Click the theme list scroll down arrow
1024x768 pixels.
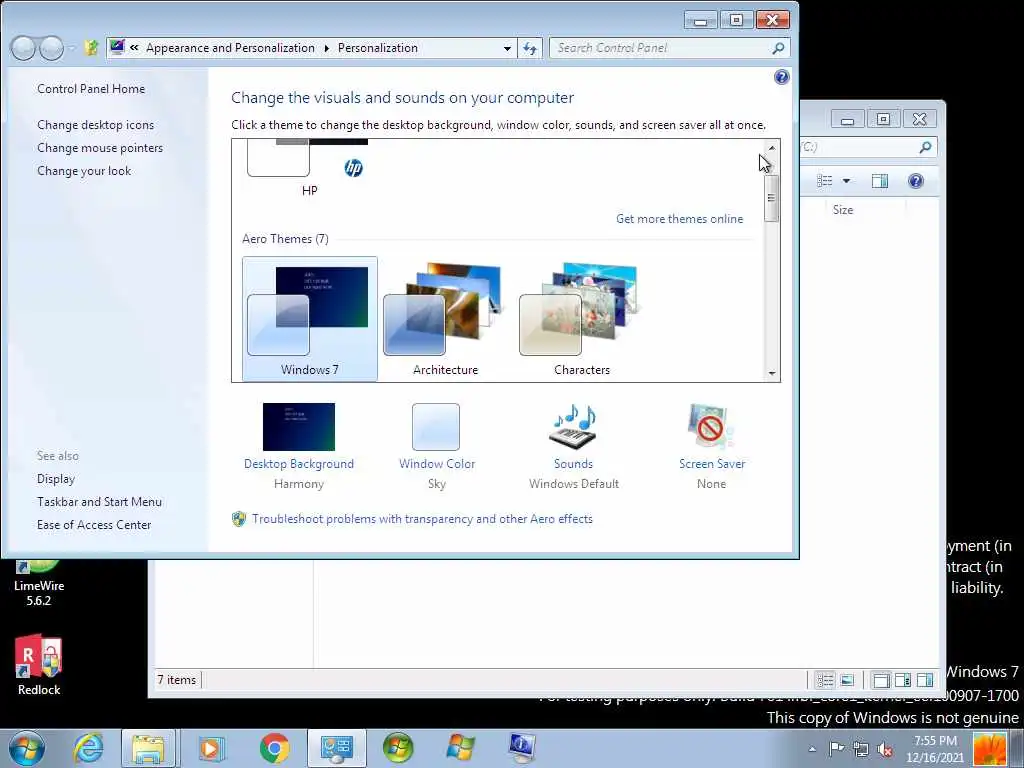click(771, 373)
